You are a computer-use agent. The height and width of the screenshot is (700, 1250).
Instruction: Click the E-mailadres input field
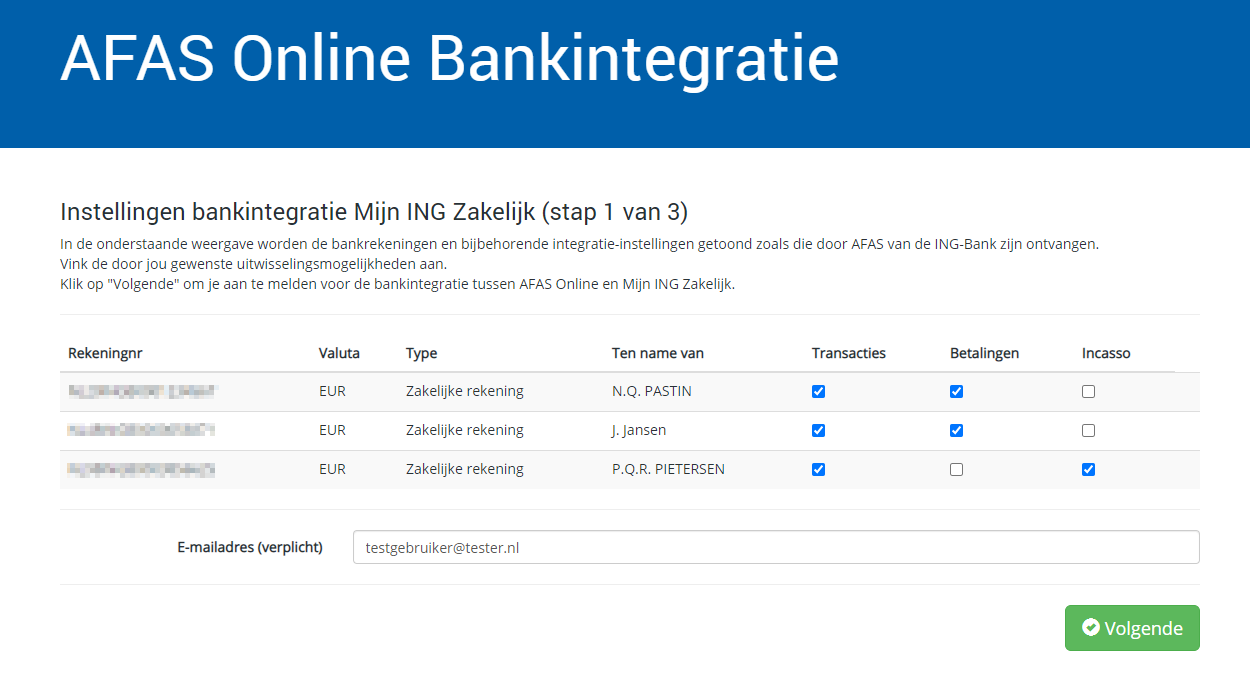pyautogui.click(x=776, y=547)
